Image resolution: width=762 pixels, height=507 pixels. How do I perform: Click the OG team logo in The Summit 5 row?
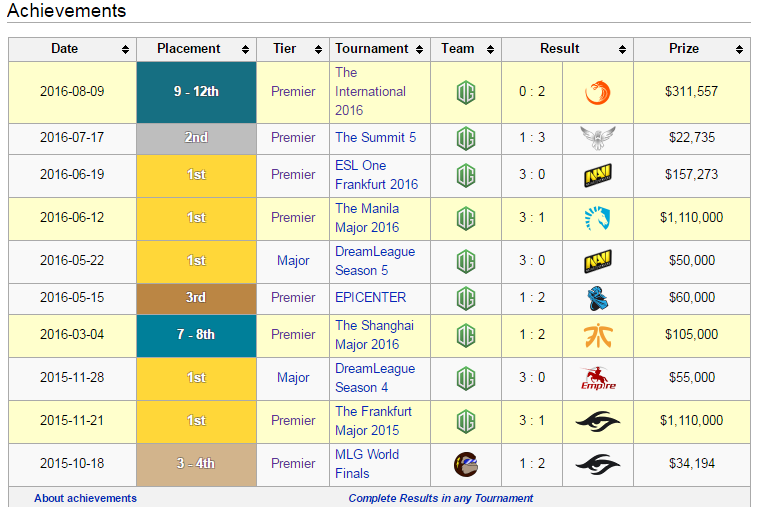coord(465,138)
